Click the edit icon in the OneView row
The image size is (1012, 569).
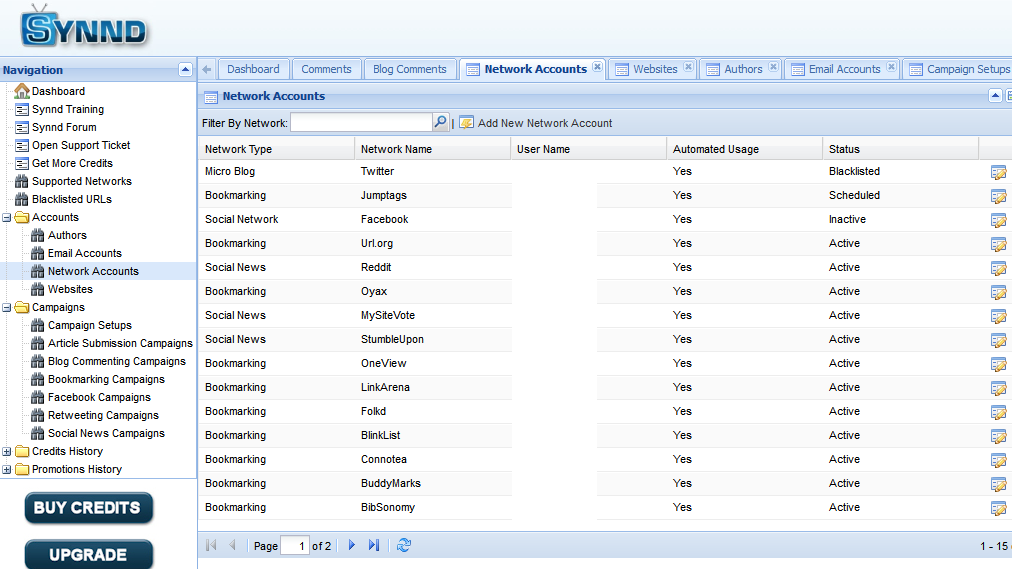point(998,364)
